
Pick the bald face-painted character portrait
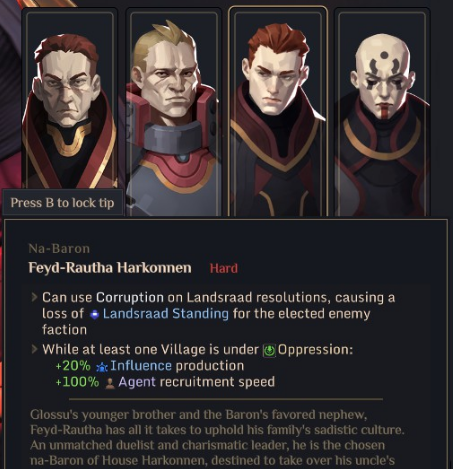[382, 112]
